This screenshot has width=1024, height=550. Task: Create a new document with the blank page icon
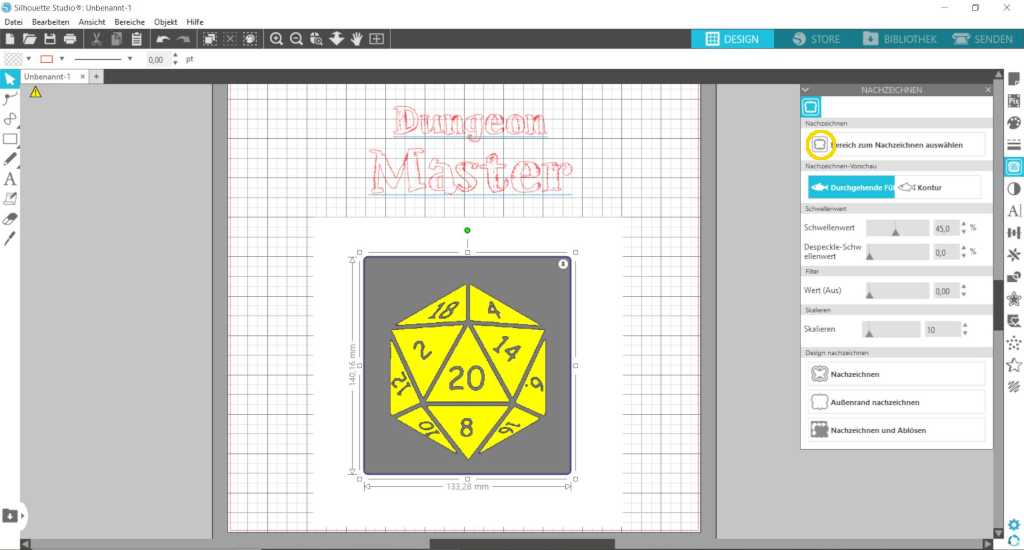pyautogui.click(x=10, y=39)
